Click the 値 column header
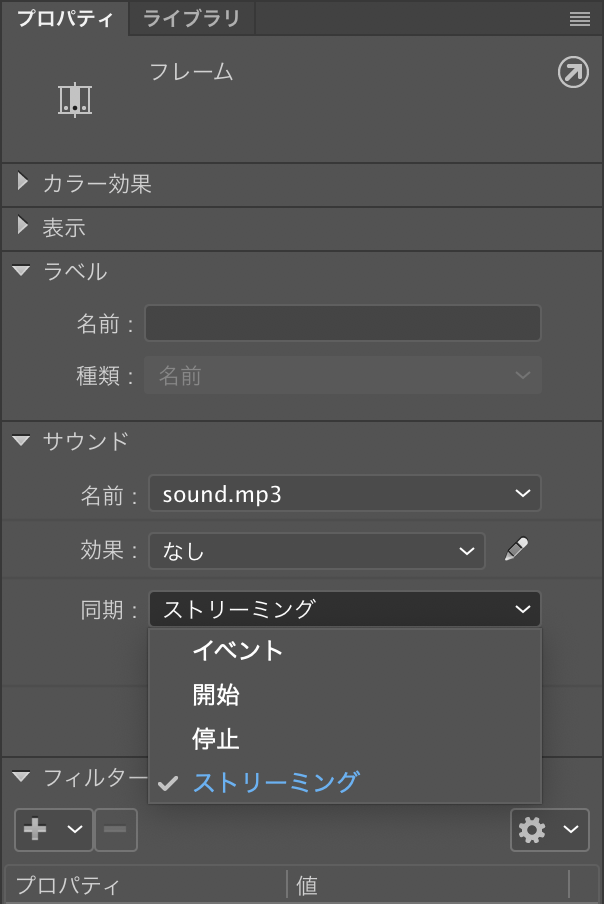Image resolution: width=604 pixels, height=904 pixels. tap(428, 885)
